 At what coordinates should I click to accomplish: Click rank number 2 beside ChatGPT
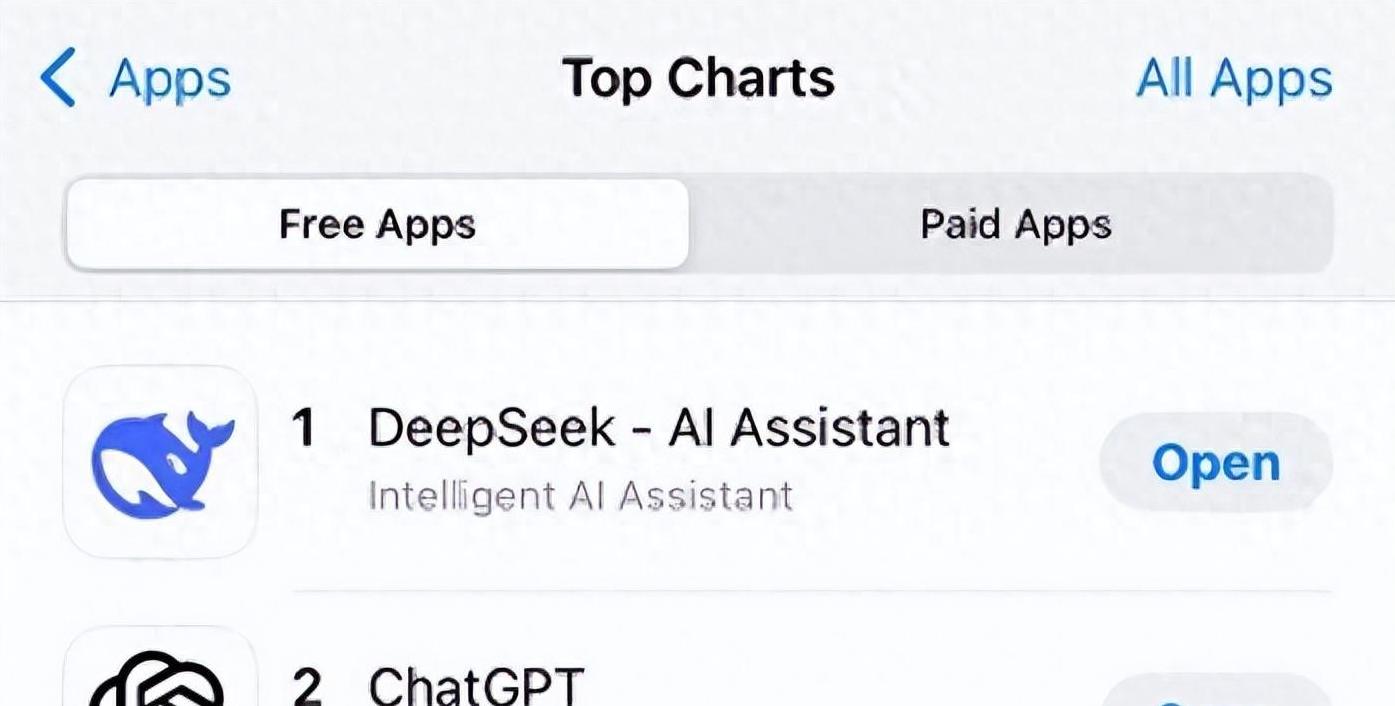[307, 686]
